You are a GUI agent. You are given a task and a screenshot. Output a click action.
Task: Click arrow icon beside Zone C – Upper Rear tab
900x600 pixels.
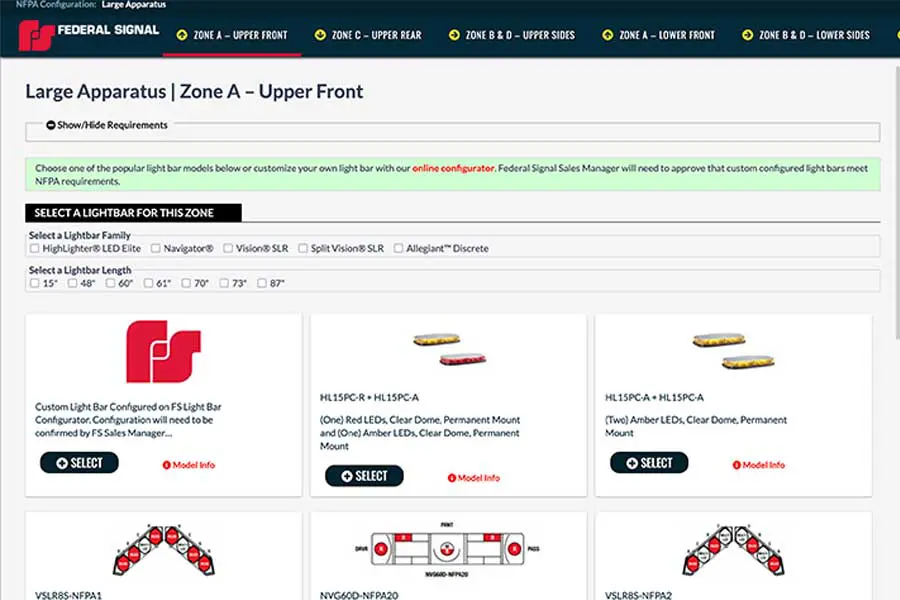[320, 35]
